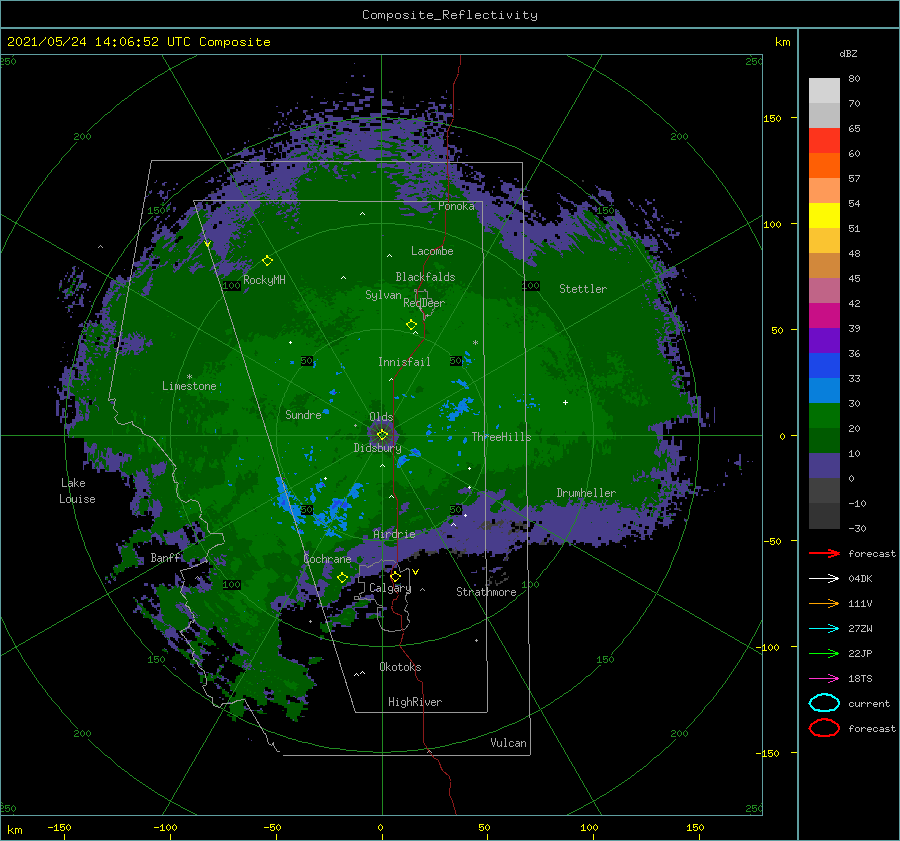Click the yellow diamond marker below Cochrane
The height and width of the screenshot is (841, 900).
342,578
